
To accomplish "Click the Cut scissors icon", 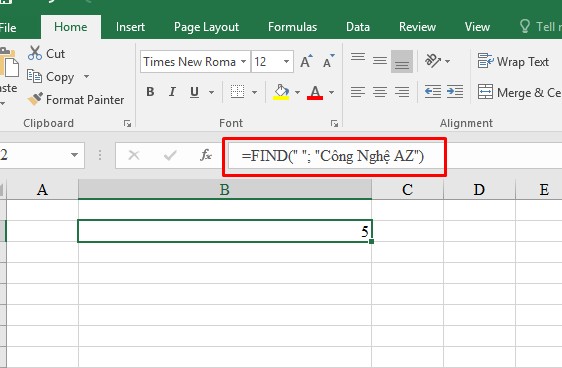I will point(35,53).
